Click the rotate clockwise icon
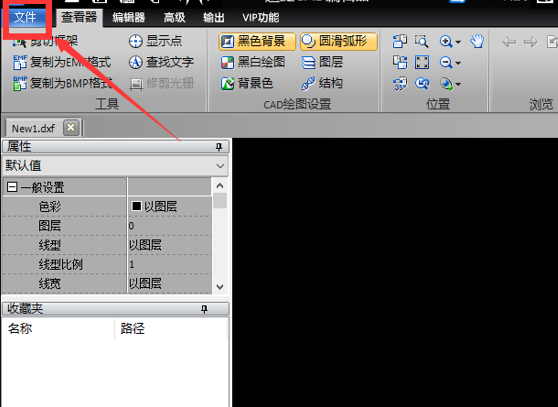 400,62
